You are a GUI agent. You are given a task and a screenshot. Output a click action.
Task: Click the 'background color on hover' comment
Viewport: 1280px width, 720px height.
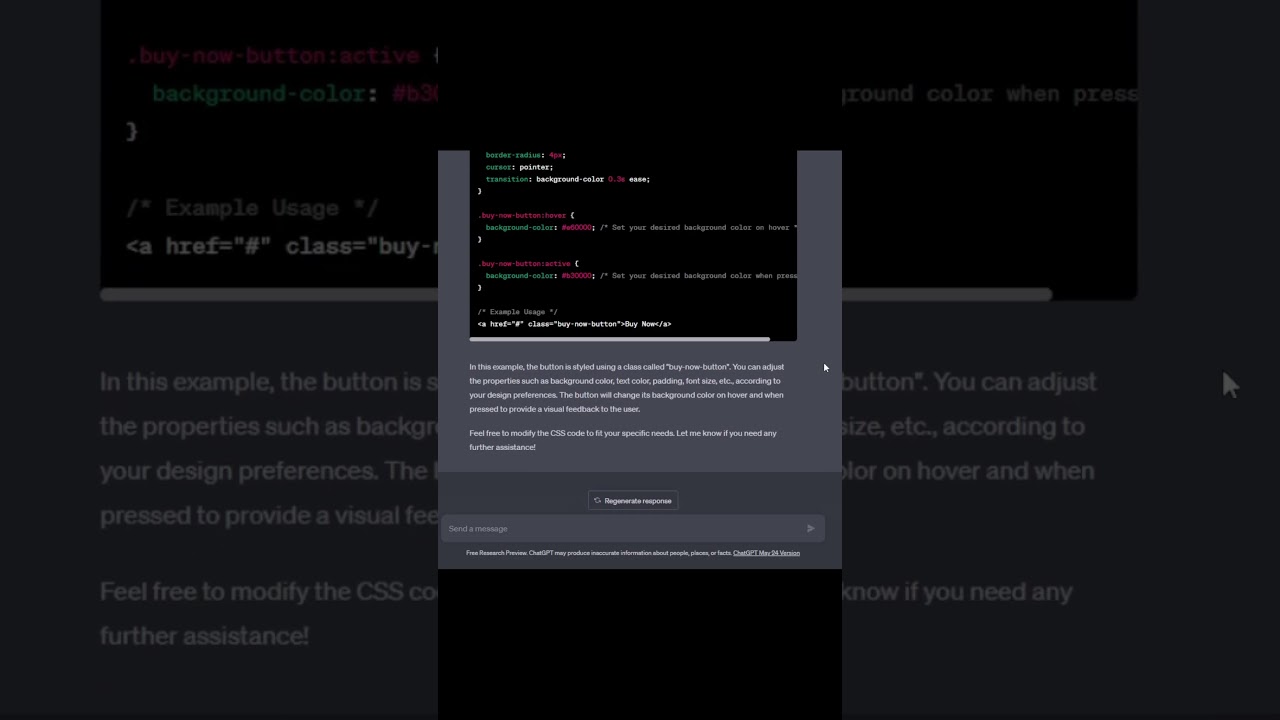698,228
